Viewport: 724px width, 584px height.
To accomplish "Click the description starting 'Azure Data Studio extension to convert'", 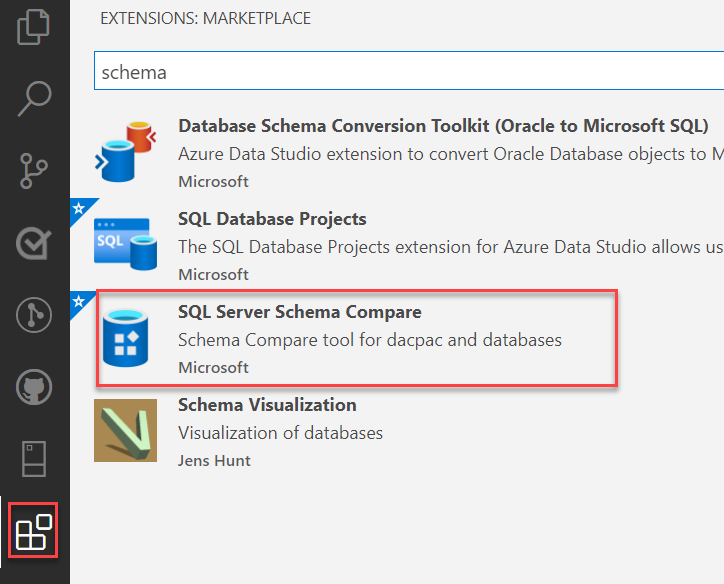I will pyautogui.click(x=451, y=154).
